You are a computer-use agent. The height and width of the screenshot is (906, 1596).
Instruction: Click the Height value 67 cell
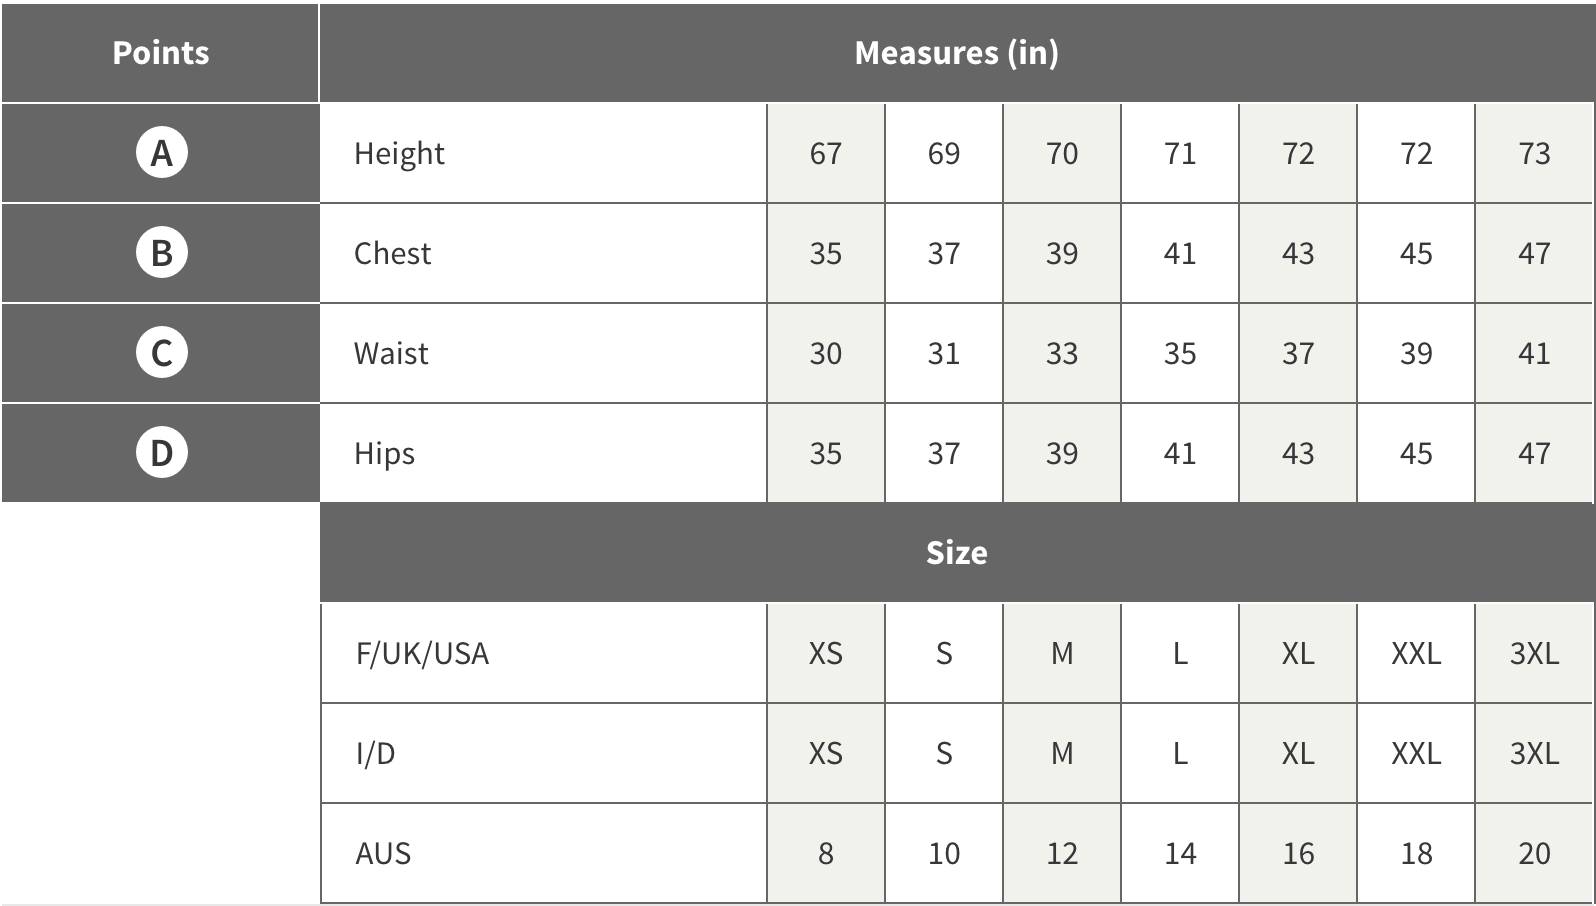tap(826, 153)
